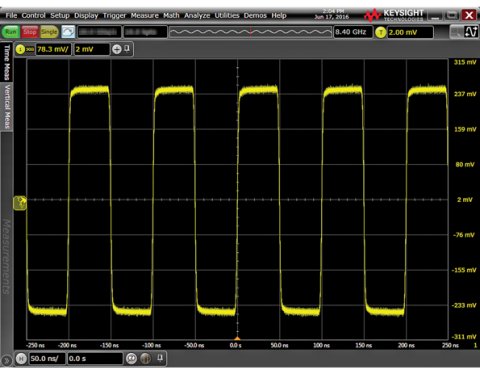Expand the Time Meas side panel
The height and width of the screenshot is (374, 480).
pyautogui.click(x=7, y=62)
